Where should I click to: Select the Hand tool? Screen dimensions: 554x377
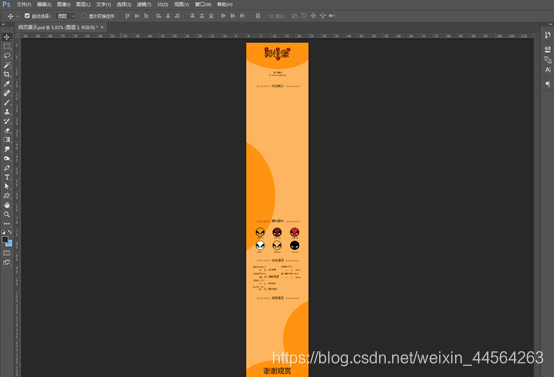7,205
